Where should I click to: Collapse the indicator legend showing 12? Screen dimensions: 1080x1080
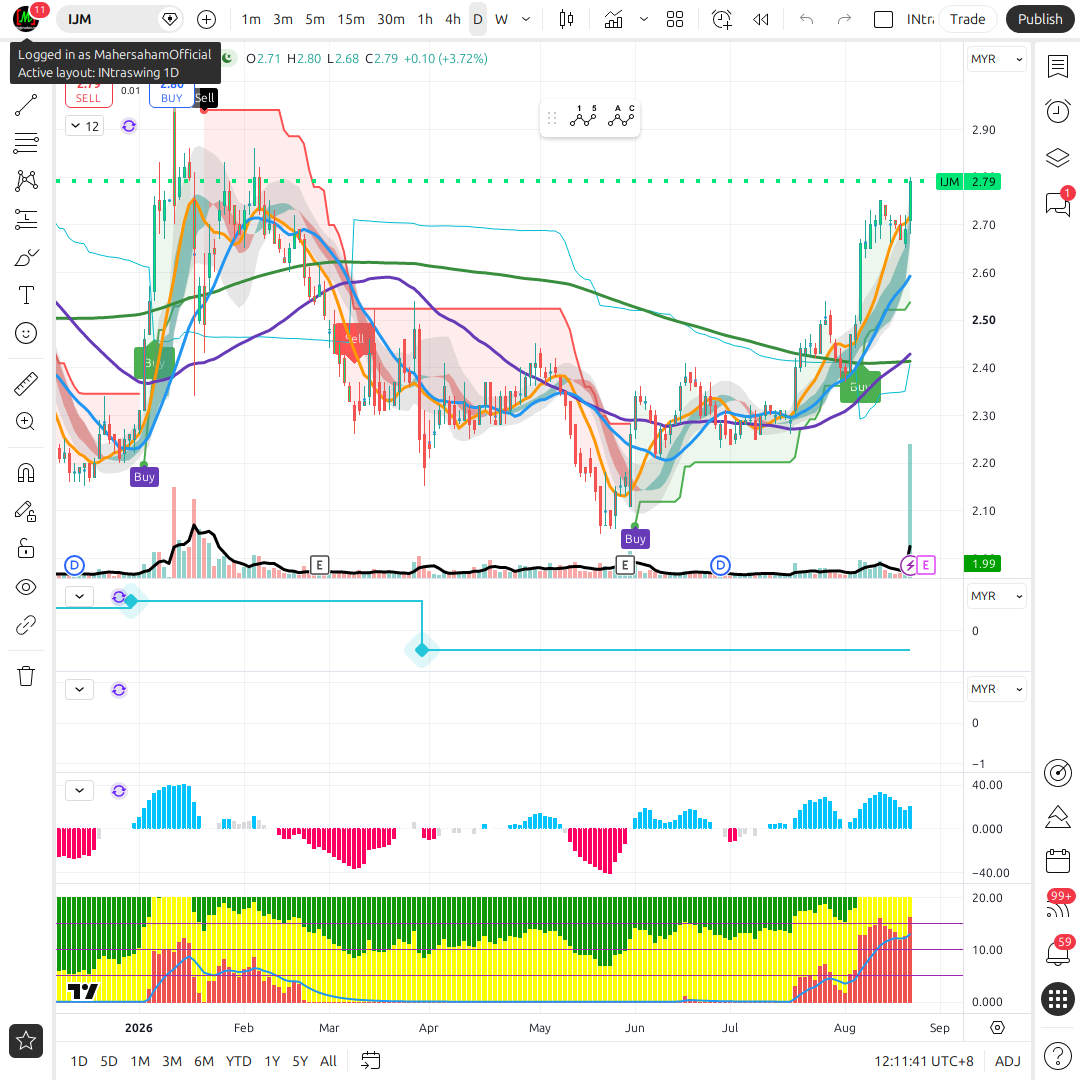point(85,126)
